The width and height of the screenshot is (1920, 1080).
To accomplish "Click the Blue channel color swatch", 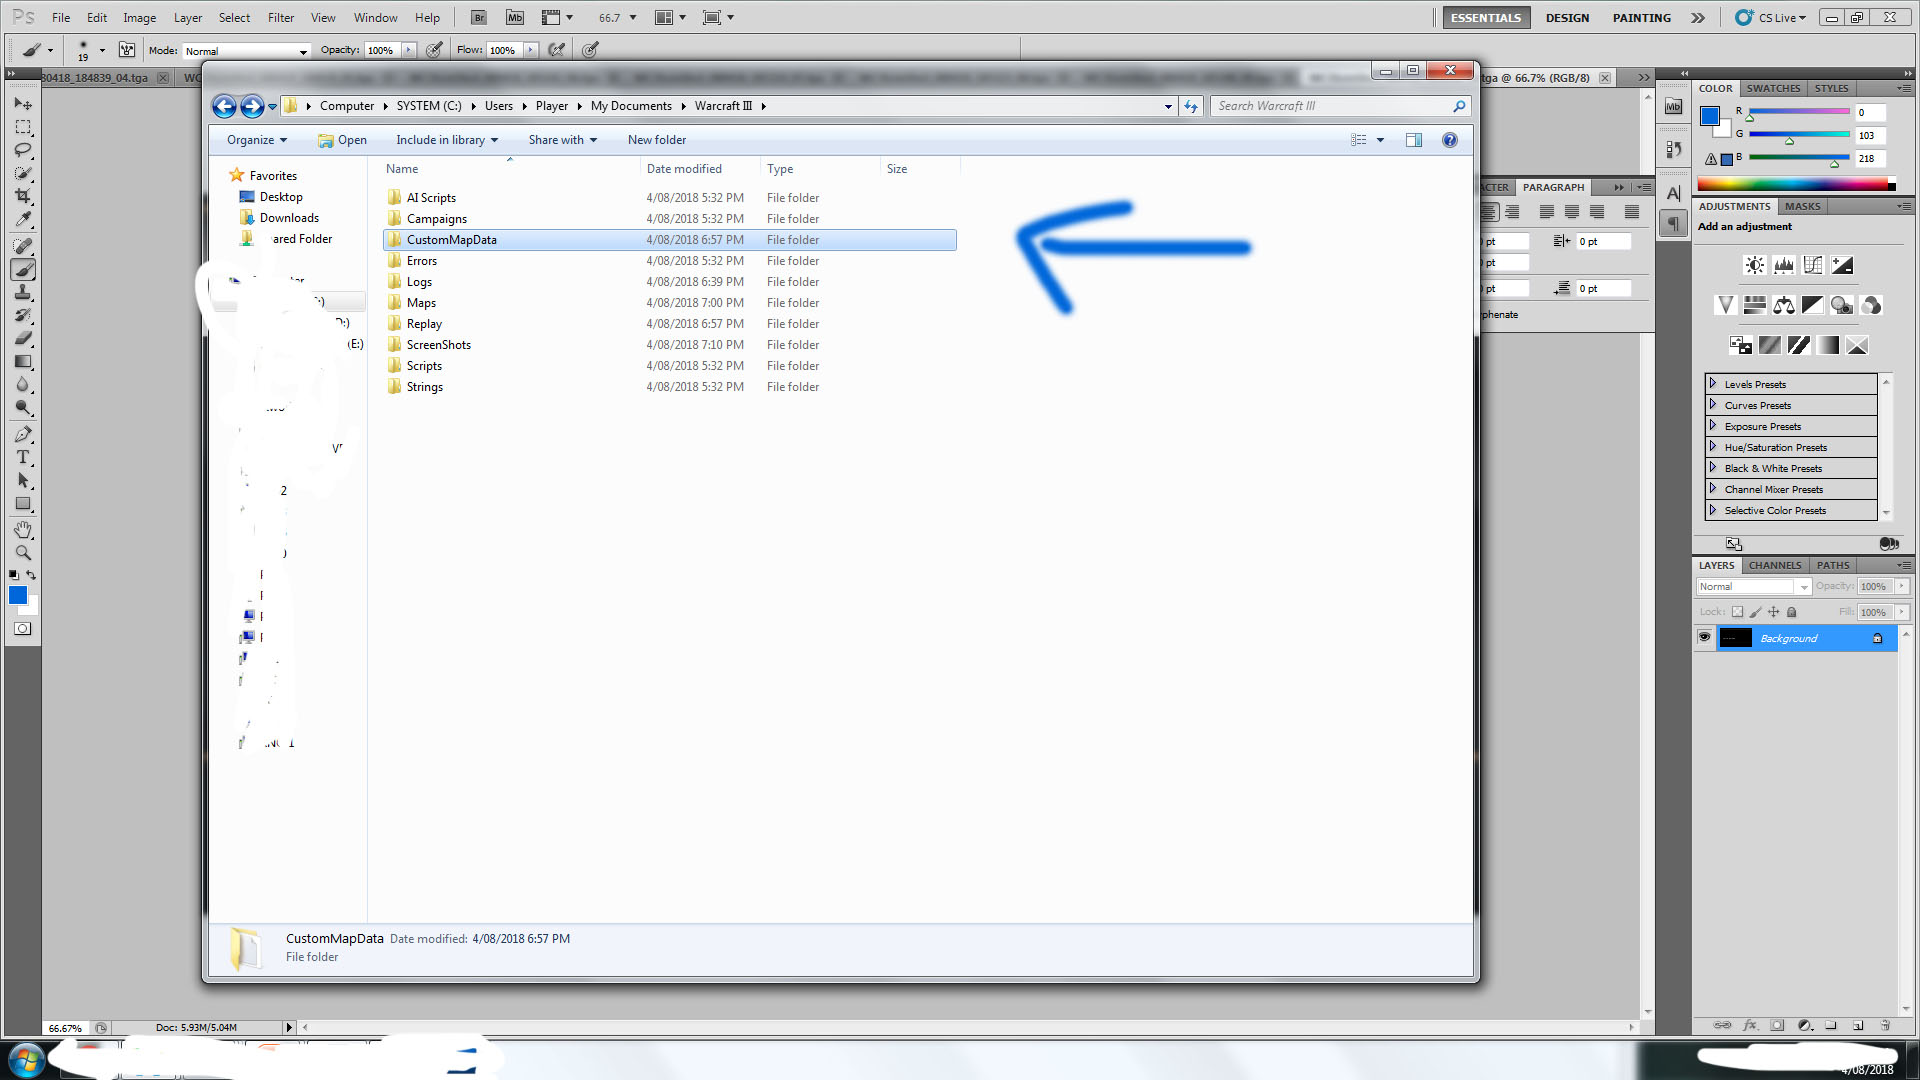I will pyautogui.click(x=1727, y=158).
